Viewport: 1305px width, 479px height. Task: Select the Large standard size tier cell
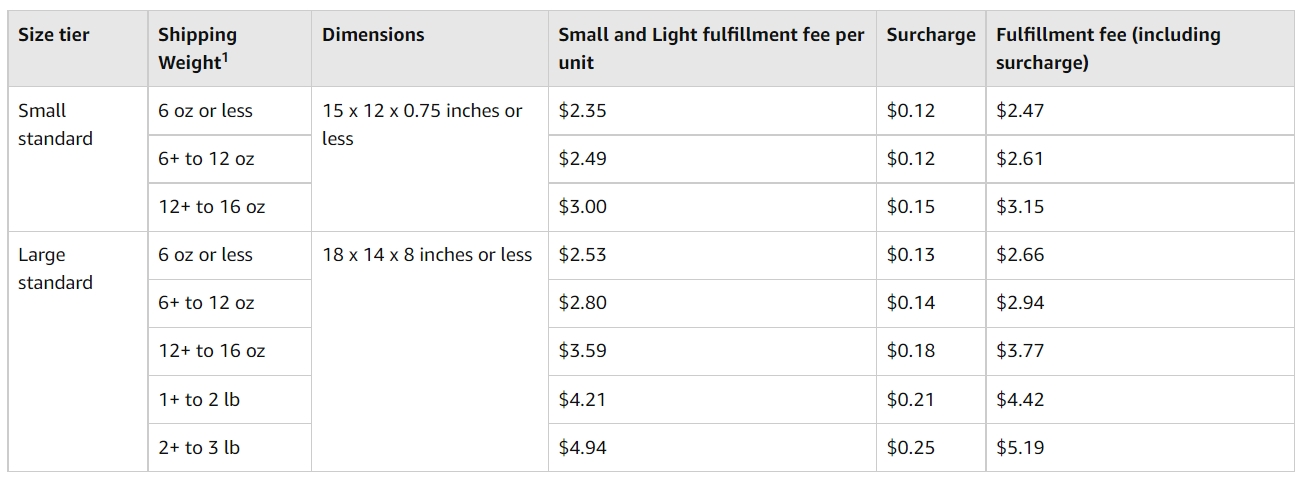point(78,351)
